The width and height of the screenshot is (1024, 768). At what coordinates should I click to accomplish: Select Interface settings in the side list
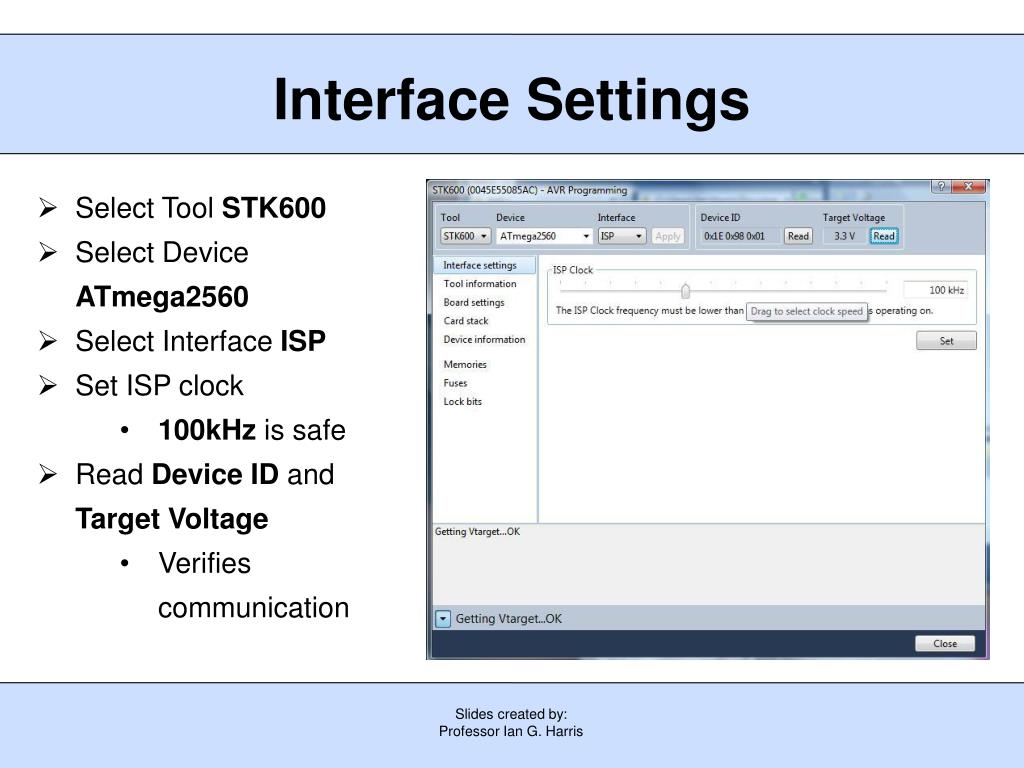point(484,265)
